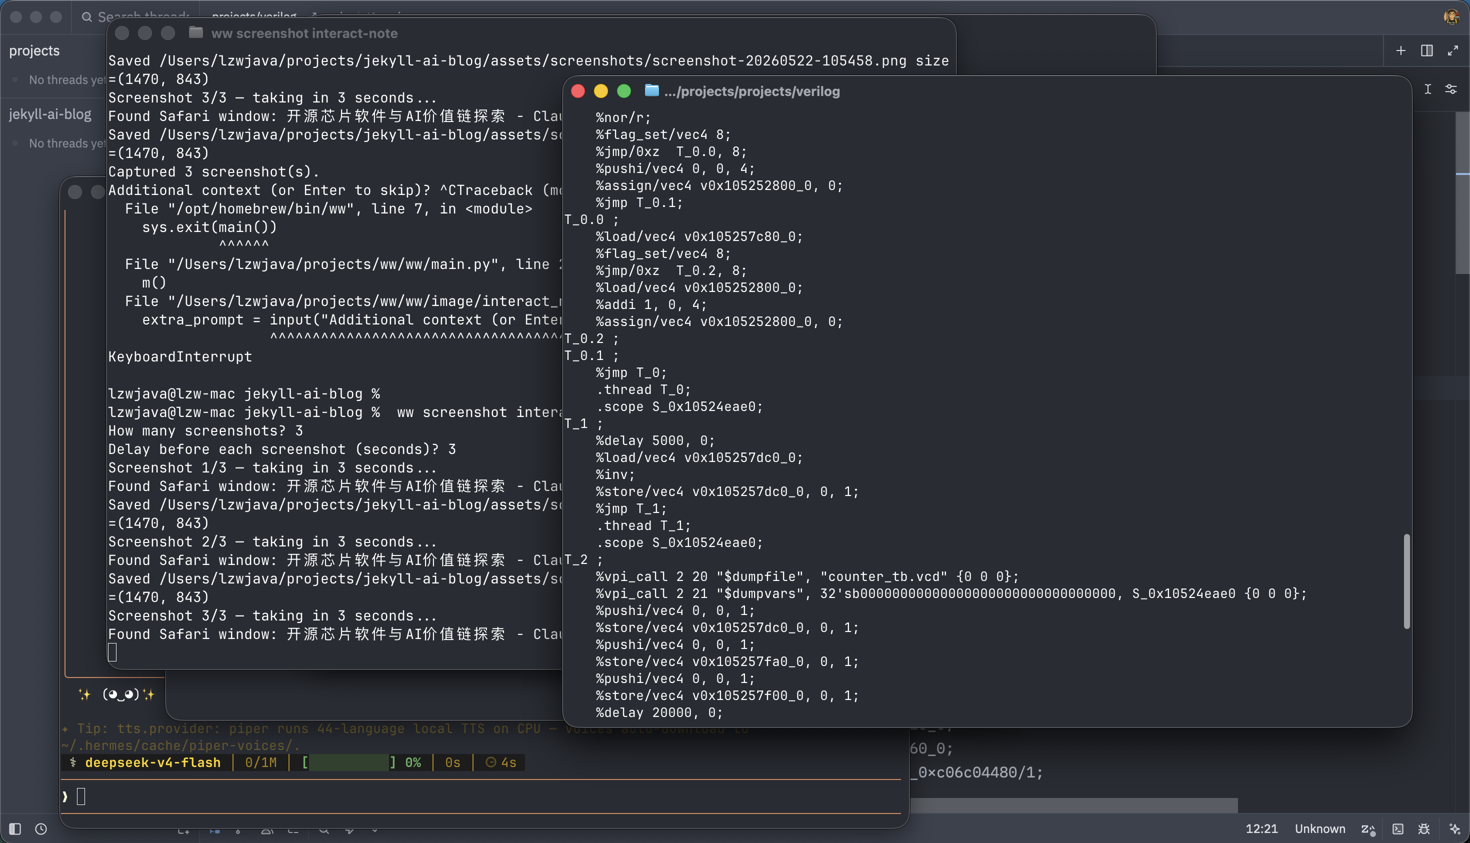Click the horizontal scrollbar in Zed editor

tap(1073, 805)
